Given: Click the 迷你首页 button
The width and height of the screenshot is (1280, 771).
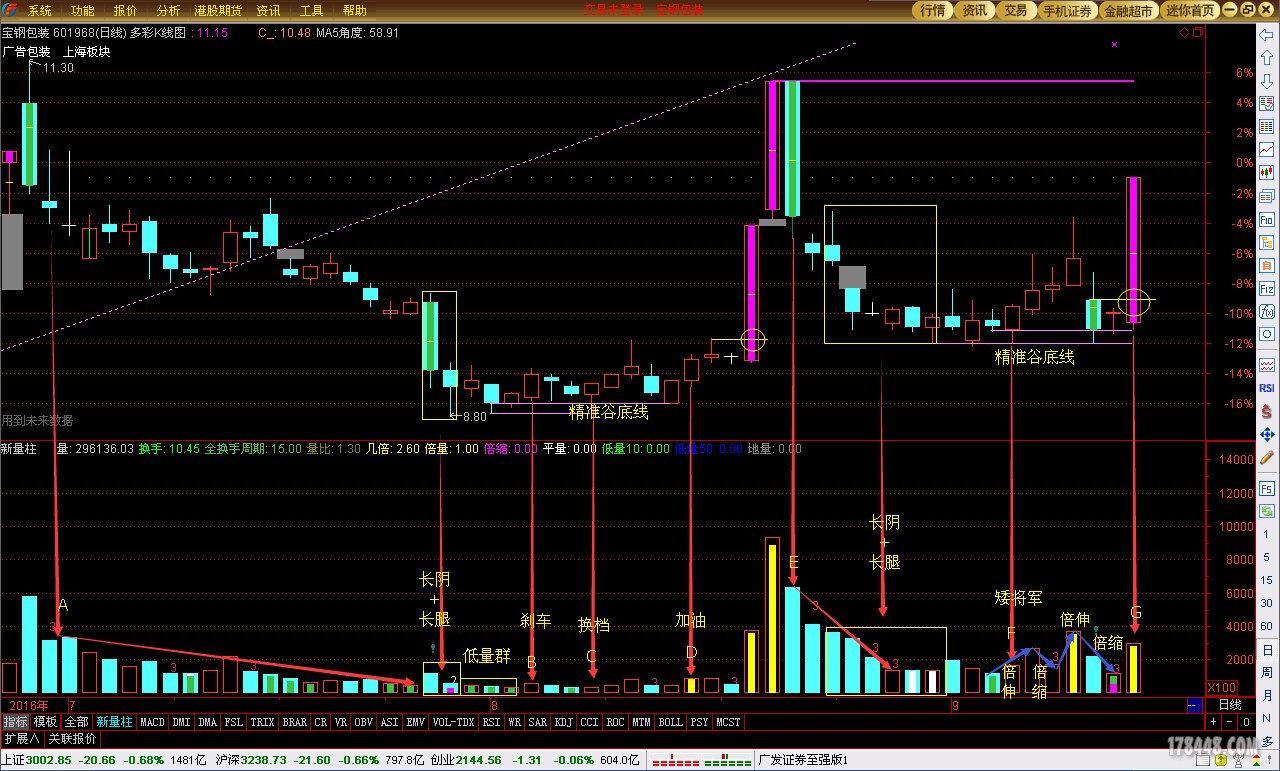Looking at the screenshot, I should (x=1191, y=10).
